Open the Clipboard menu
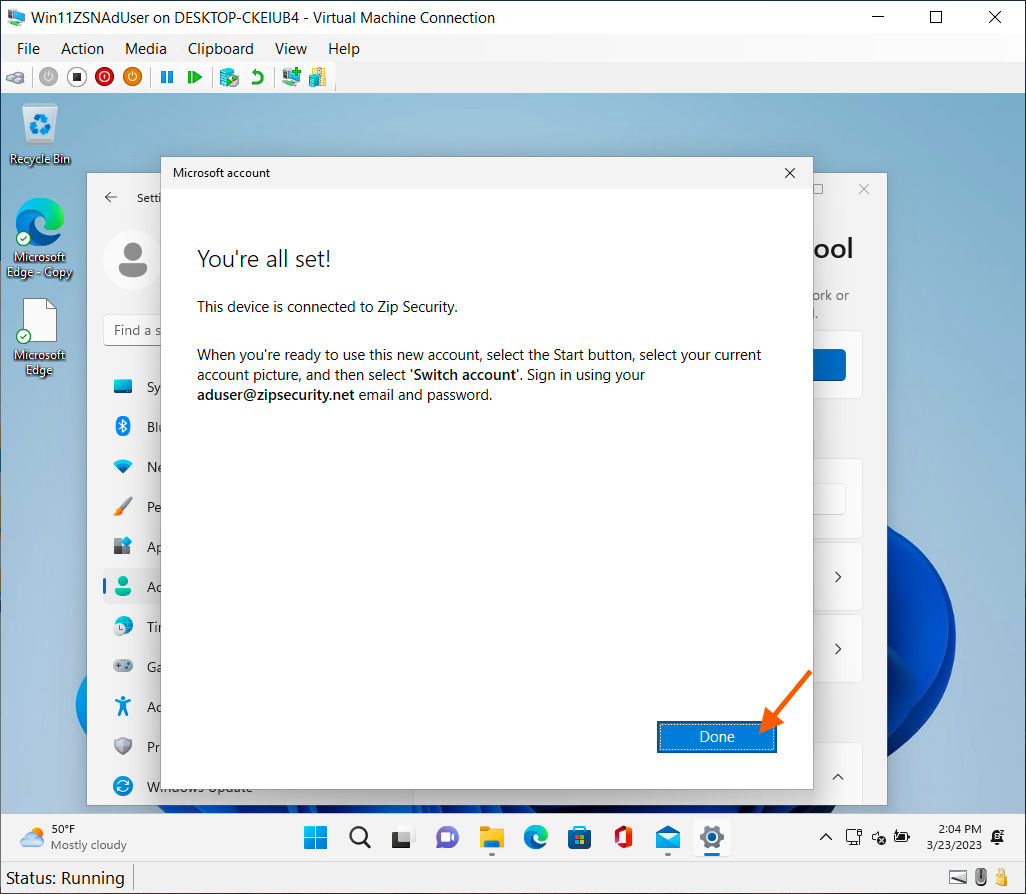This screenshot has width=1026, height=894. pos(220,48)
